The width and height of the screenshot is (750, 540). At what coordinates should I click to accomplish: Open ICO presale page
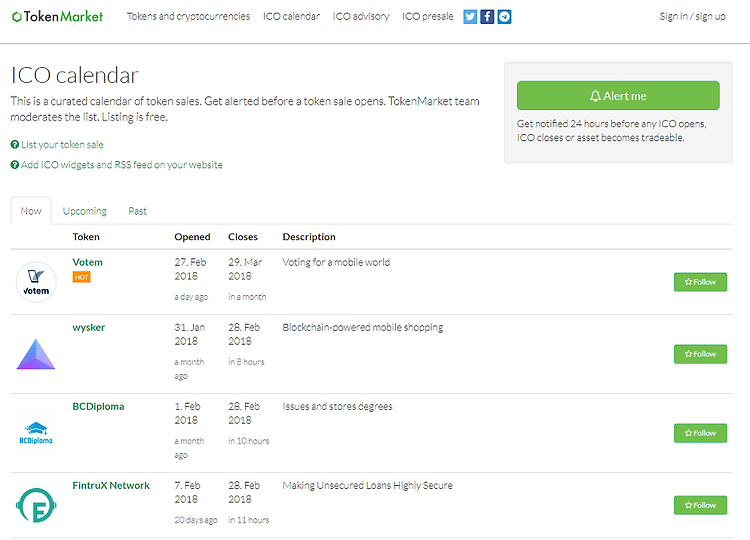click(x=428, y=16)
